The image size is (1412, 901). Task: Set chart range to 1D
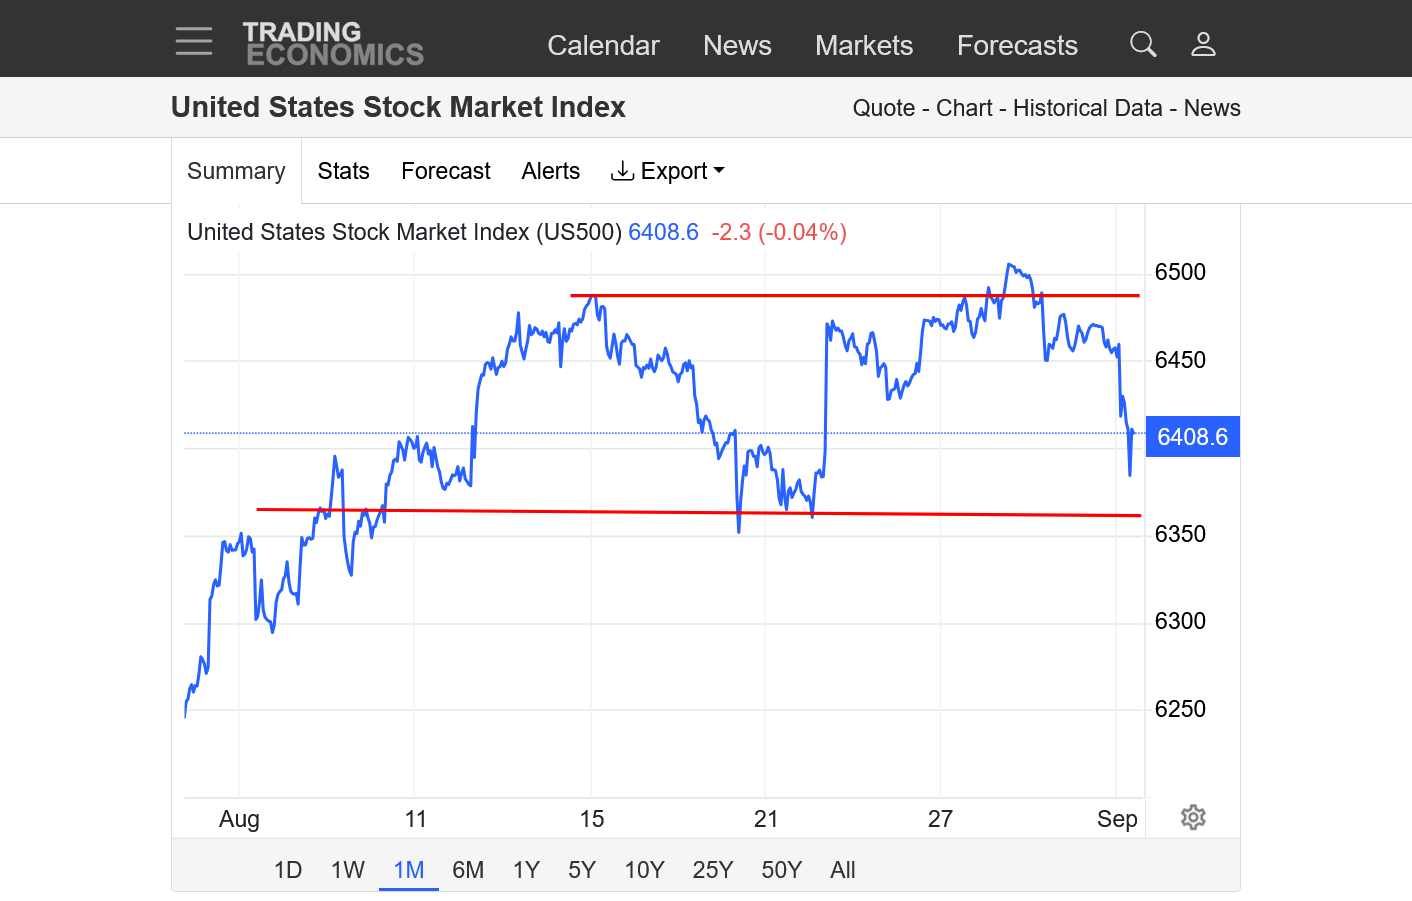288,870
